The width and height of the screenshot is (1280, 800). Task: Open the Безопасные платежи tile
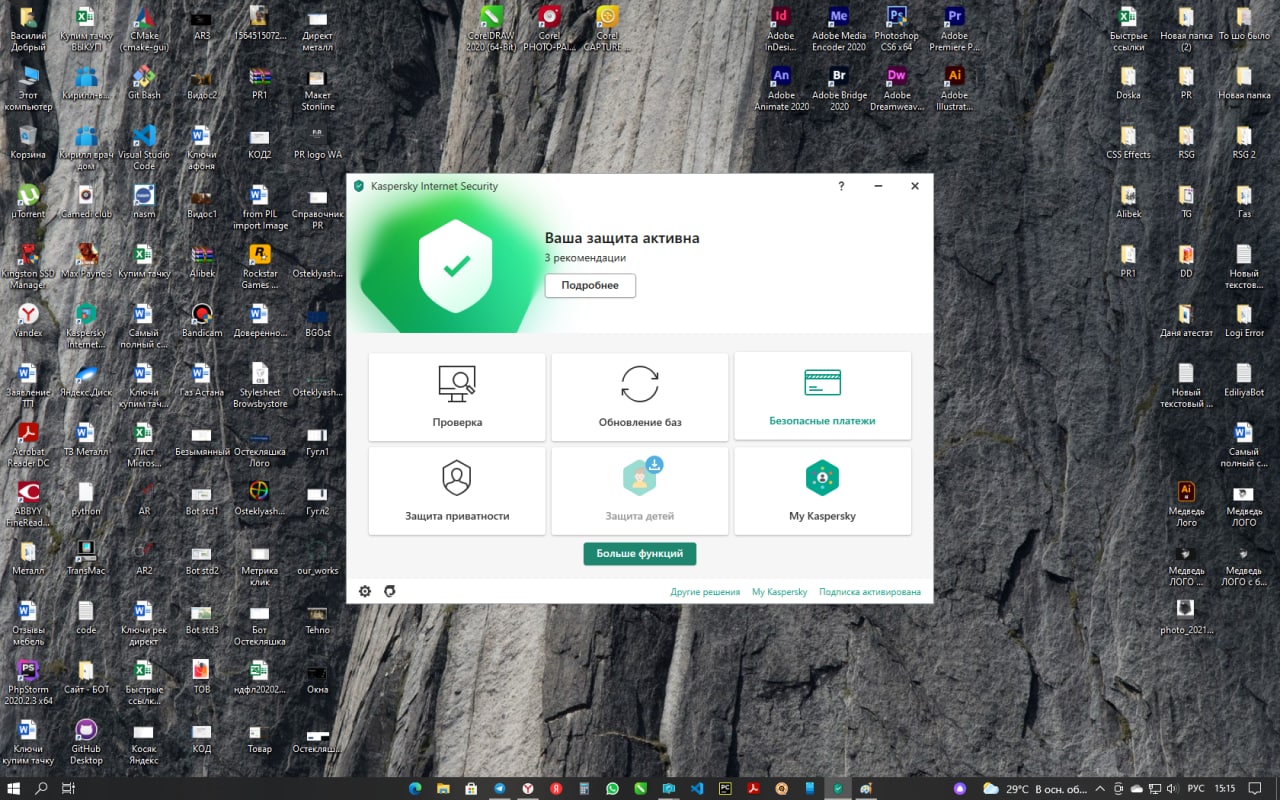[x=822, y=396]
